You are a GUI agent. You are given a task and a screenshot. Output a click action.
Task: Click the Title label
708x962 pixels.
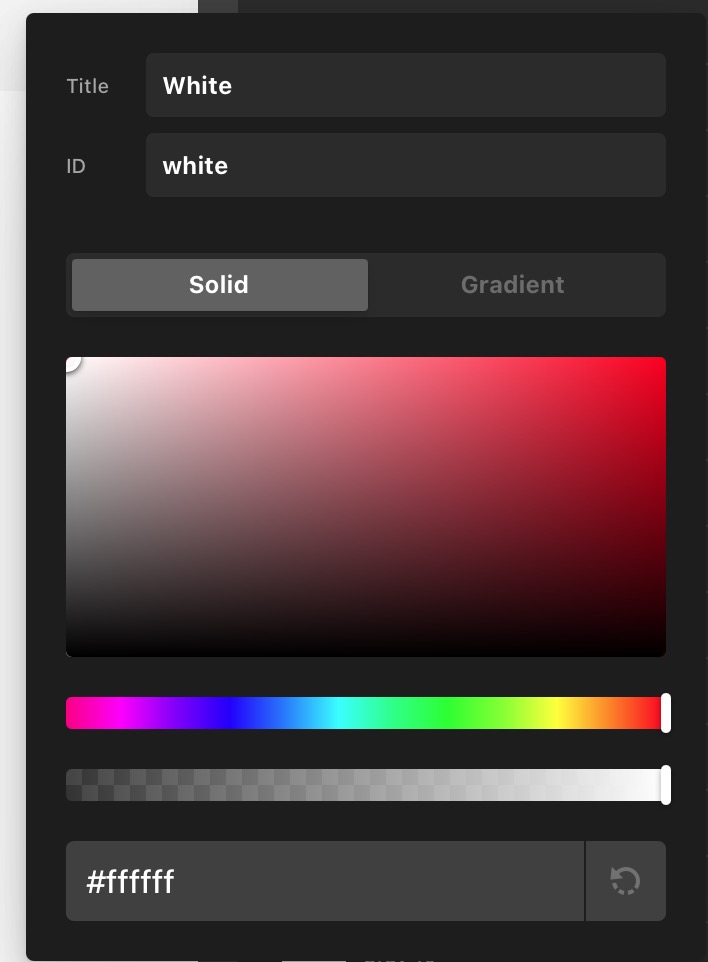pyautogui.click(x=88, y=86)
